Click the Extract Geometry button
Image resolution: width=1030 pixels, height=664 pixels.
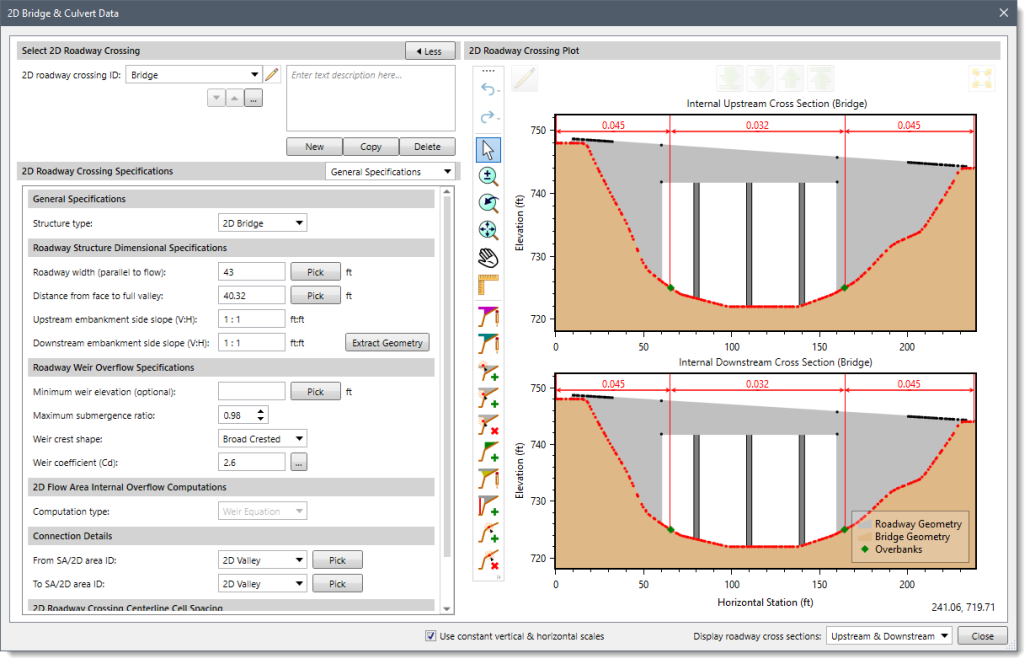[x=387, y=342]
